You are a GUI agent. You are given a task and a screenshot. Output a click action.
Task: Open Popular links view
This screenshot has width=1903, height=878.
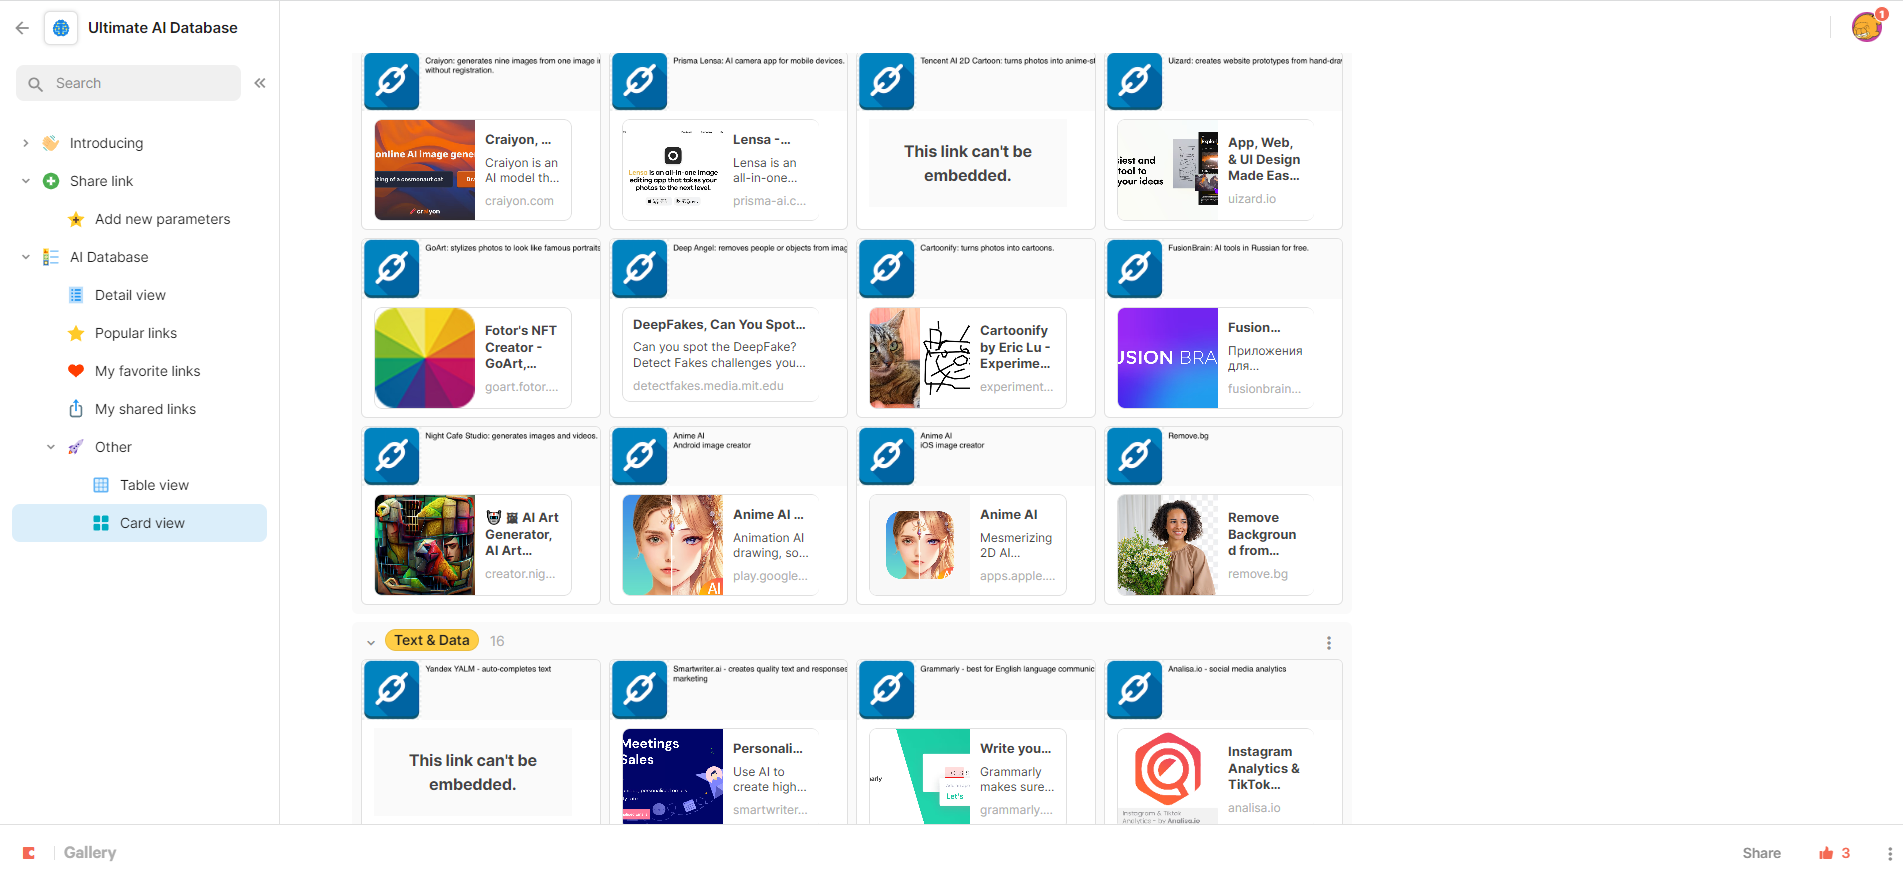tap(136, 333)
